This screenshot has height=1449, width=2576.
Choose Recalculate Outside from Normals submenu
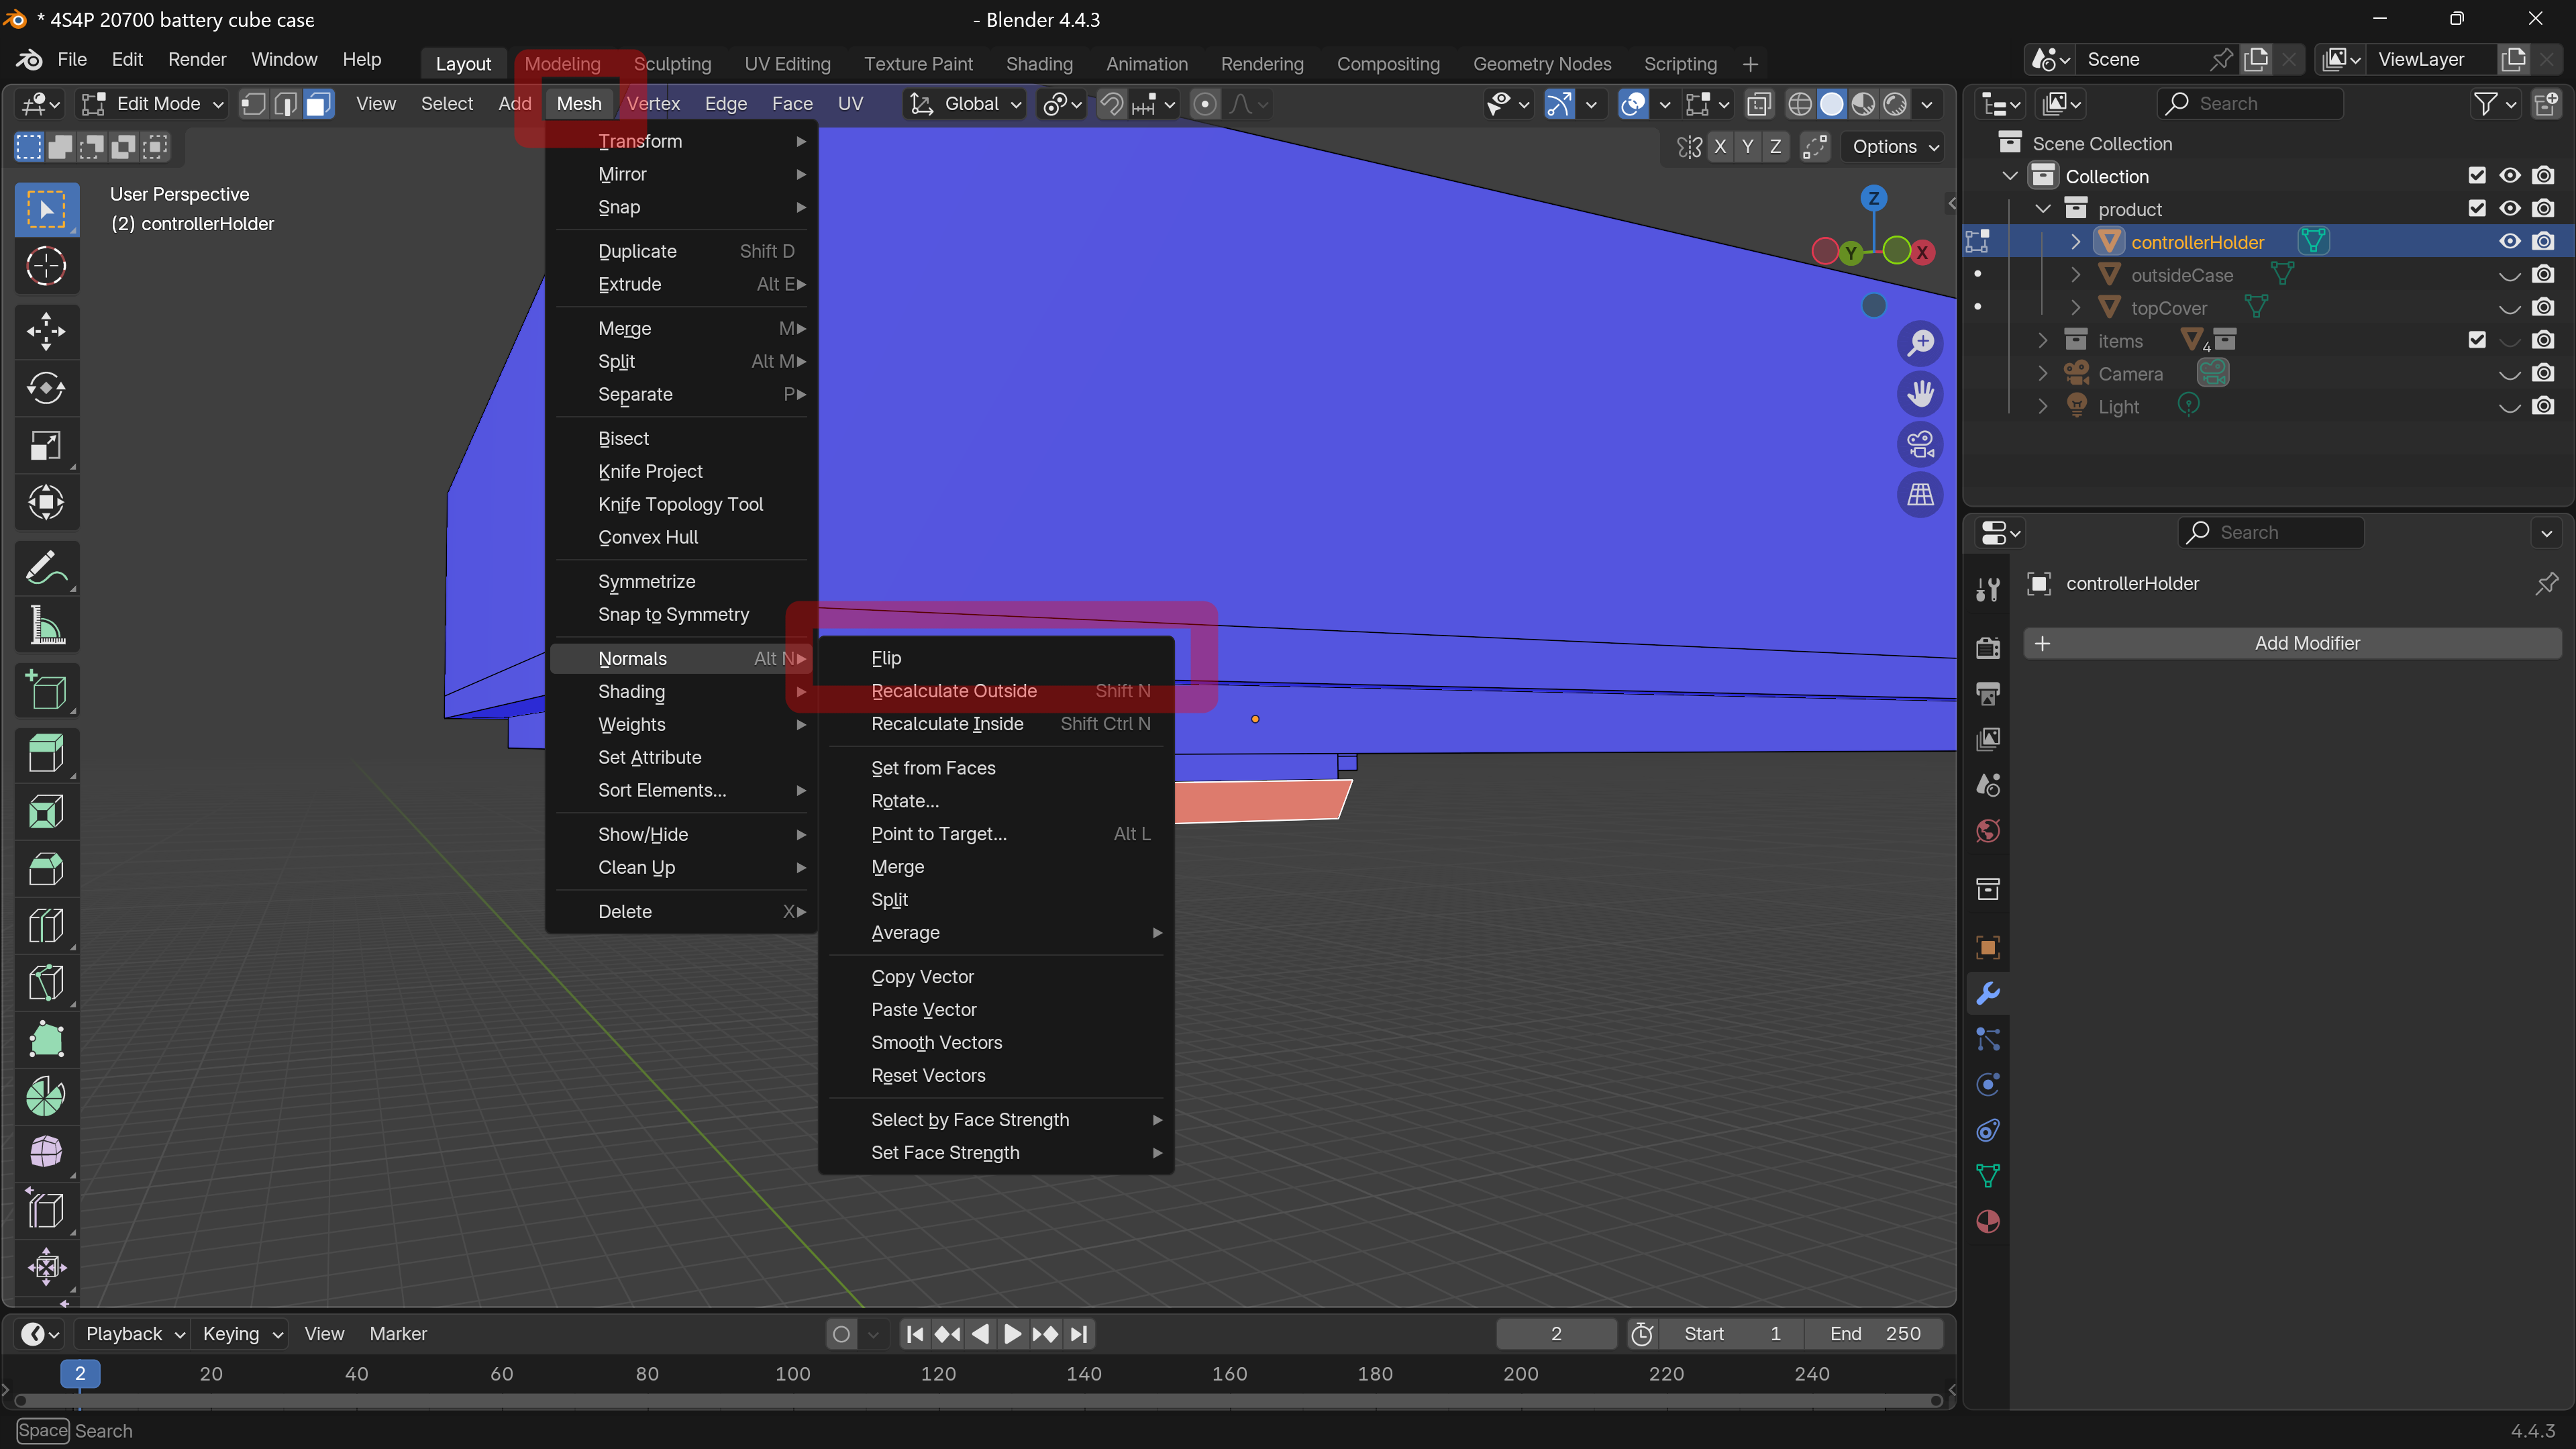(953, 691)
